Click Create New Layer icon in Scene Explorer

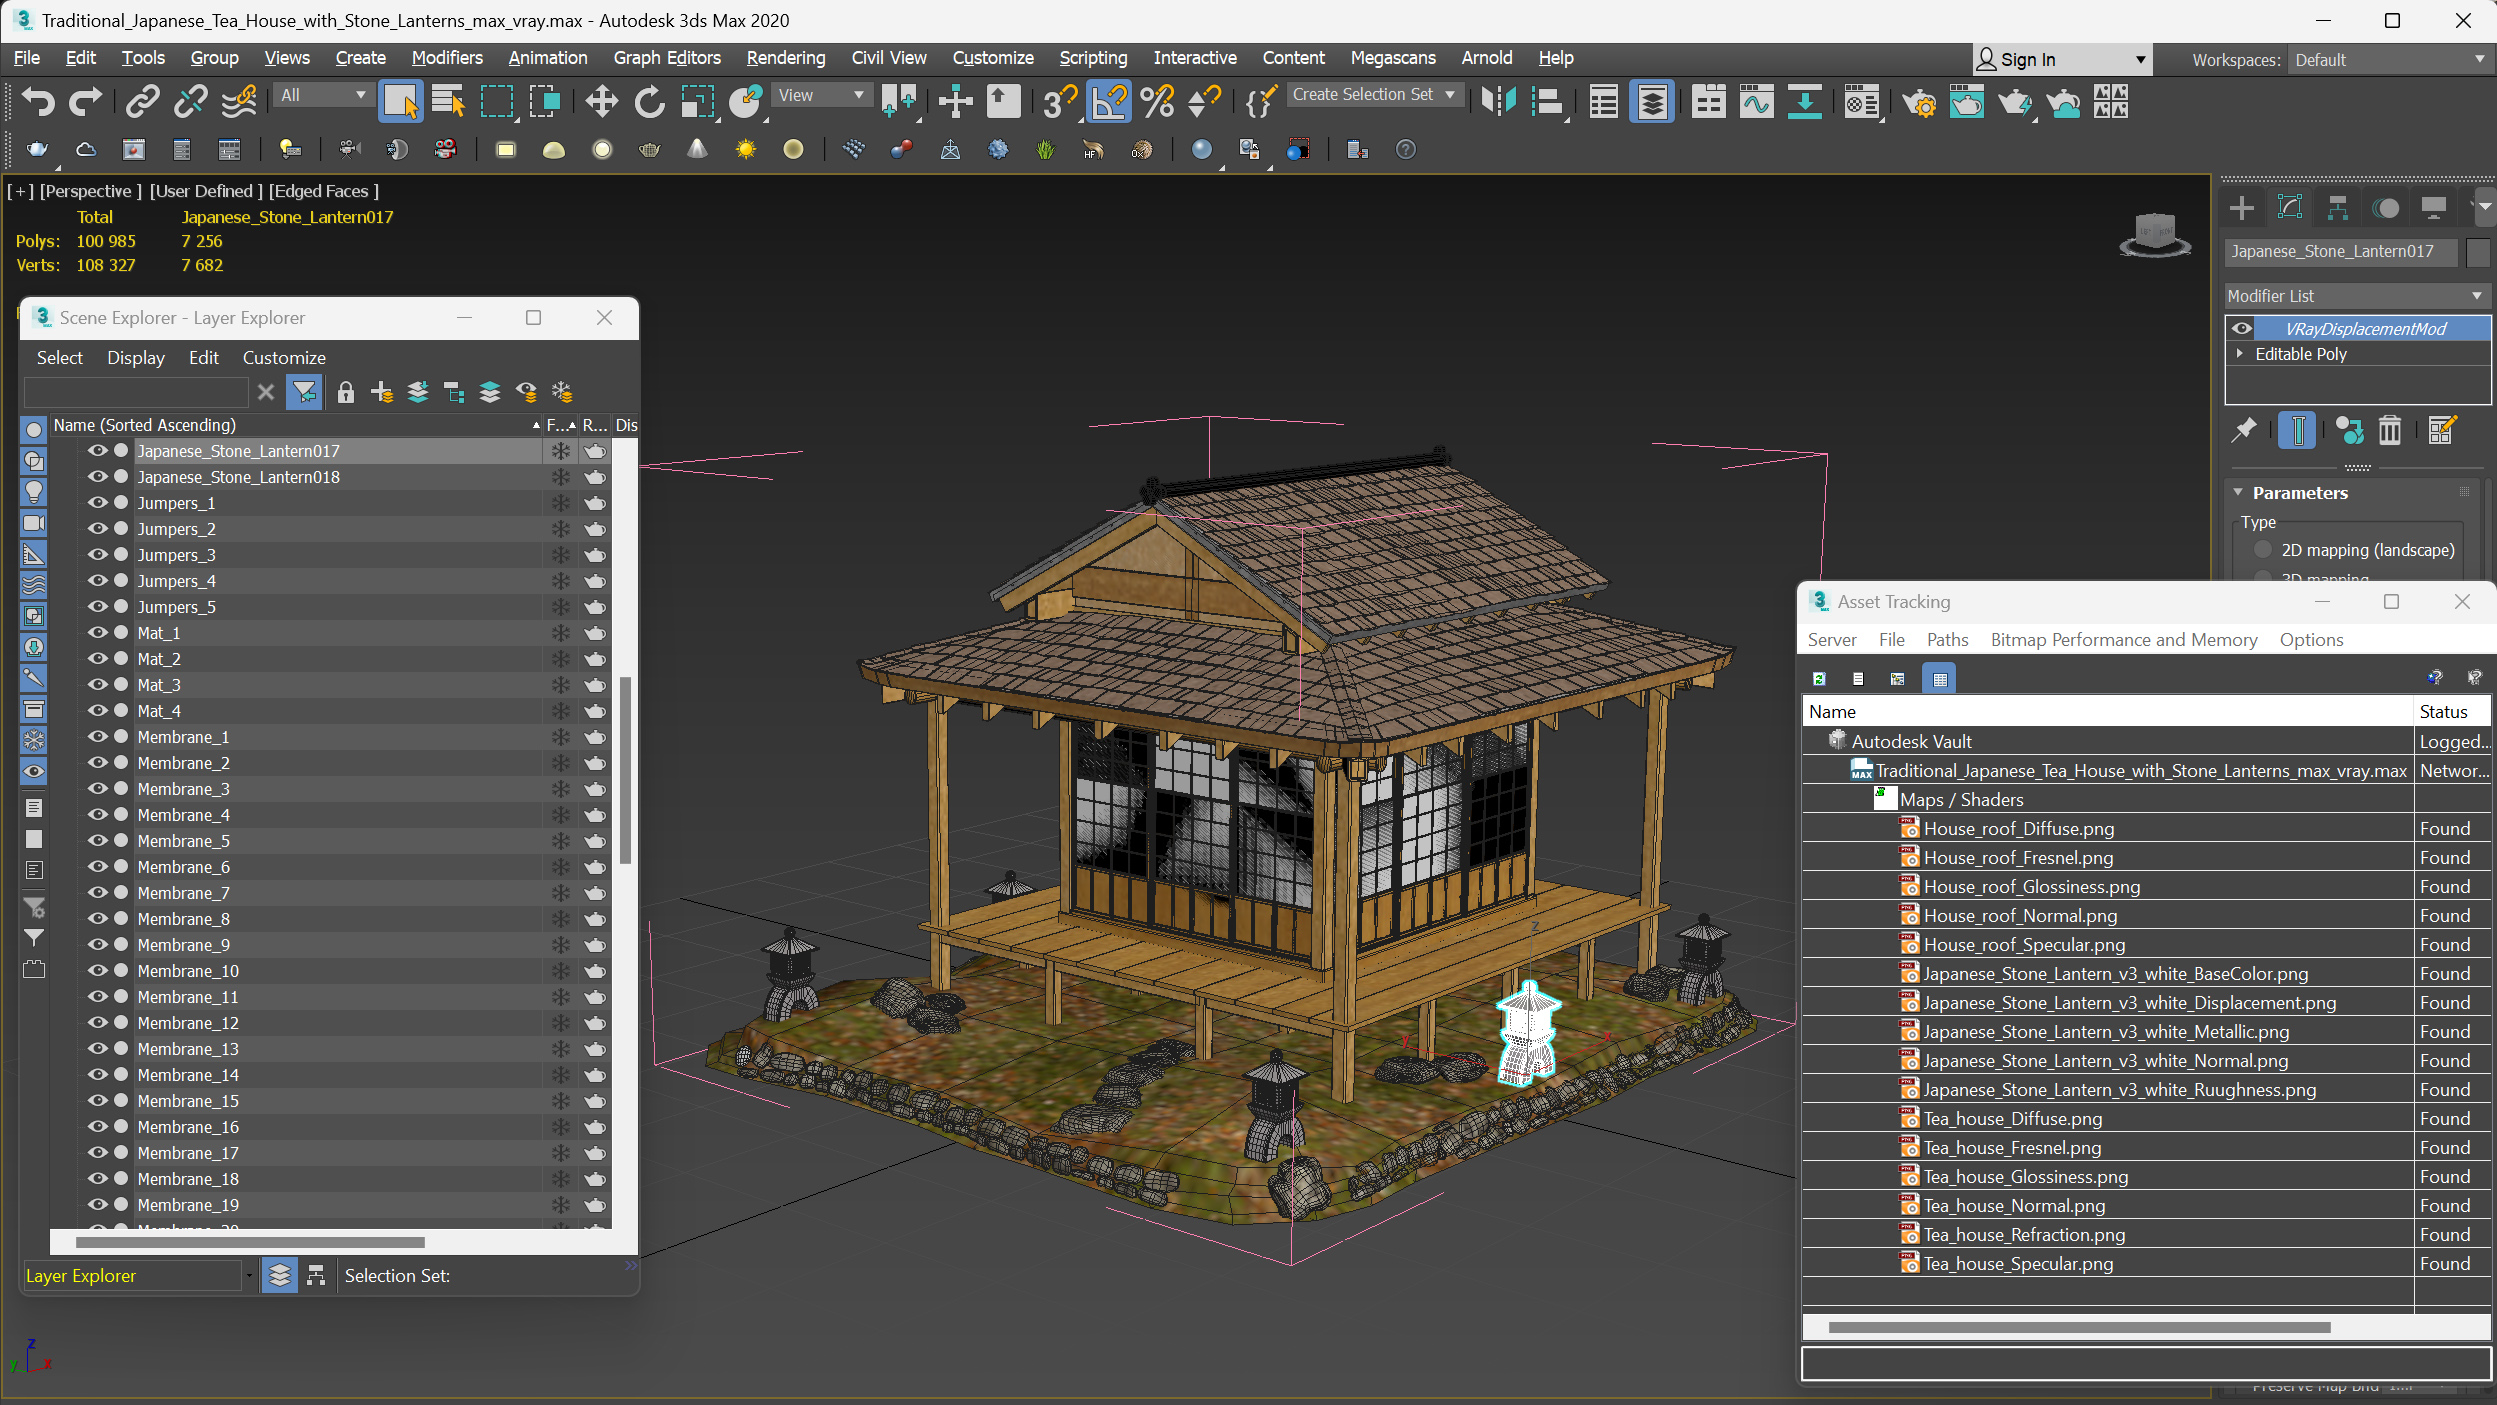[x=381, y=392]
